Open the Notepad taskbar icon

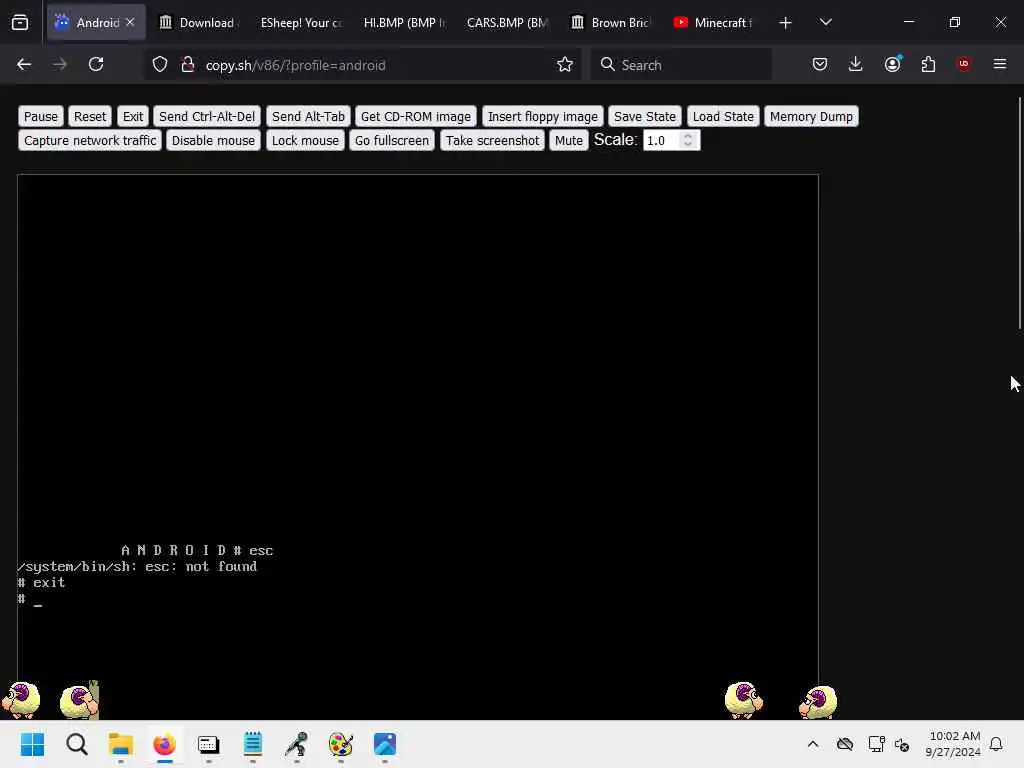click(x=253, y=744)
